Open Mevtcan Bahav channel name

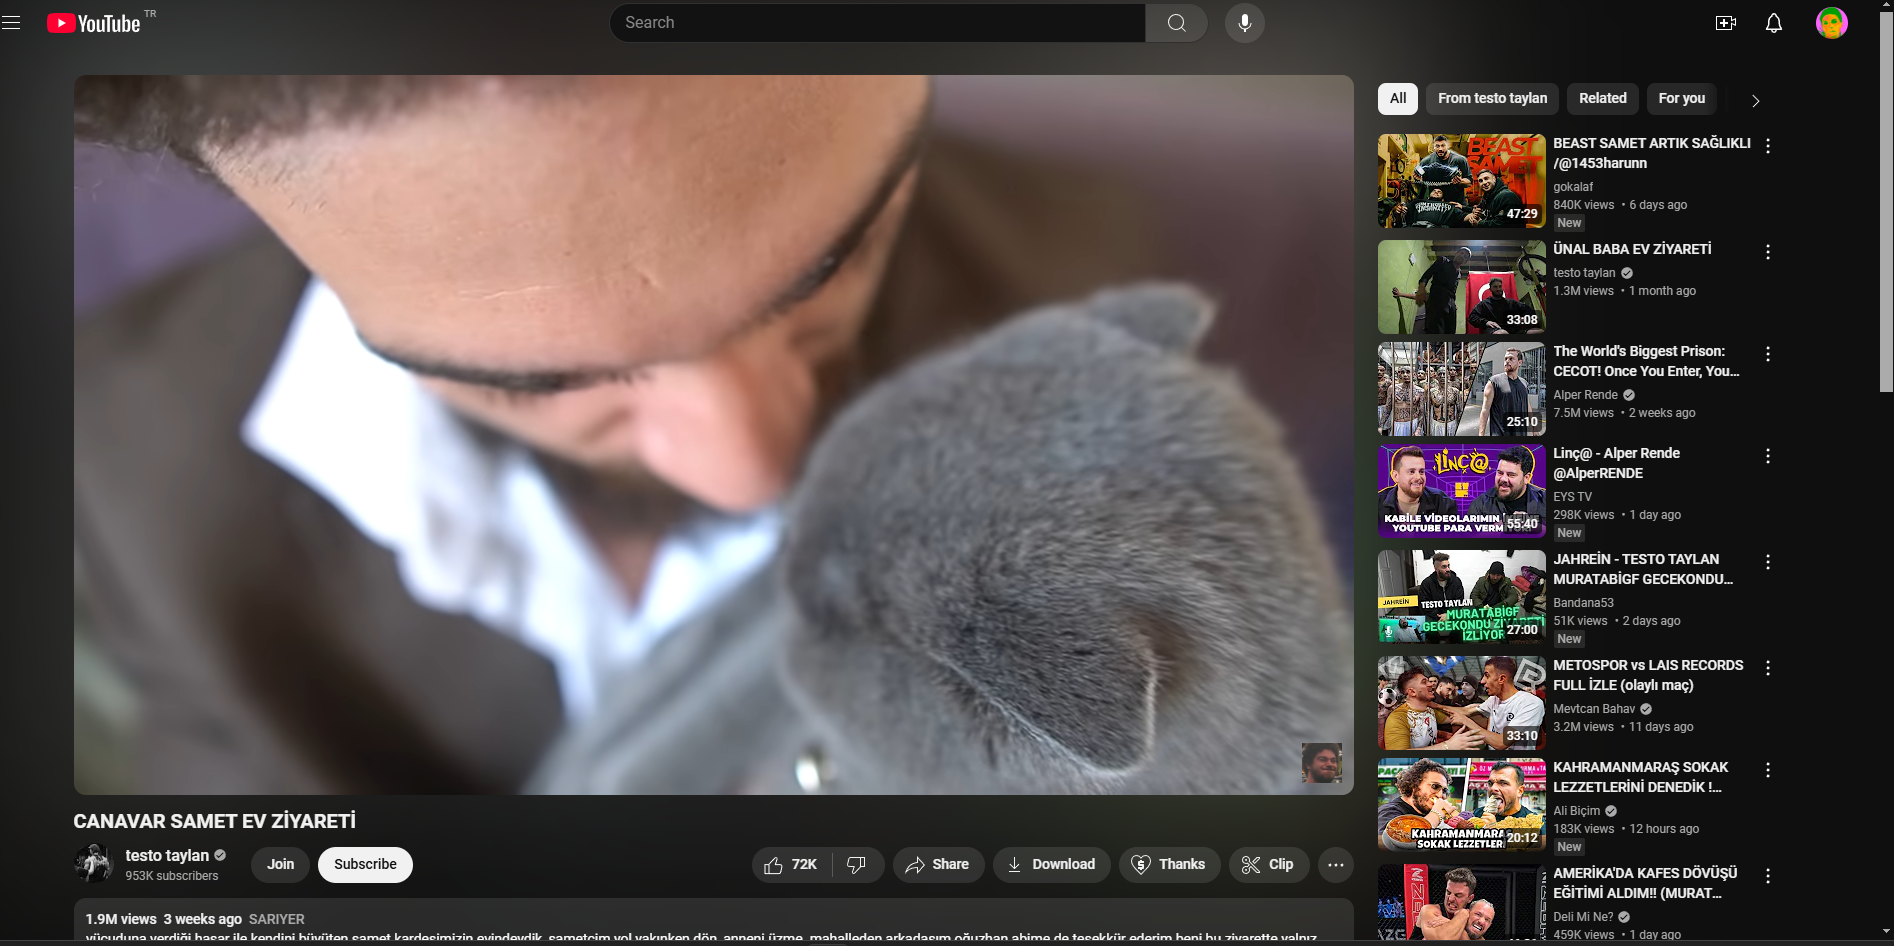1594,709
